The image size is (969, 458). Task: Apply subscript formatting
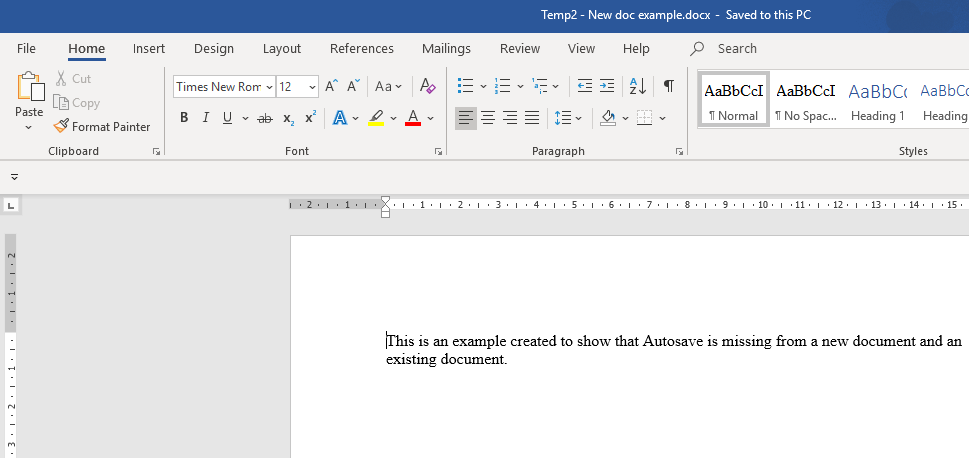tap(289, 118)
